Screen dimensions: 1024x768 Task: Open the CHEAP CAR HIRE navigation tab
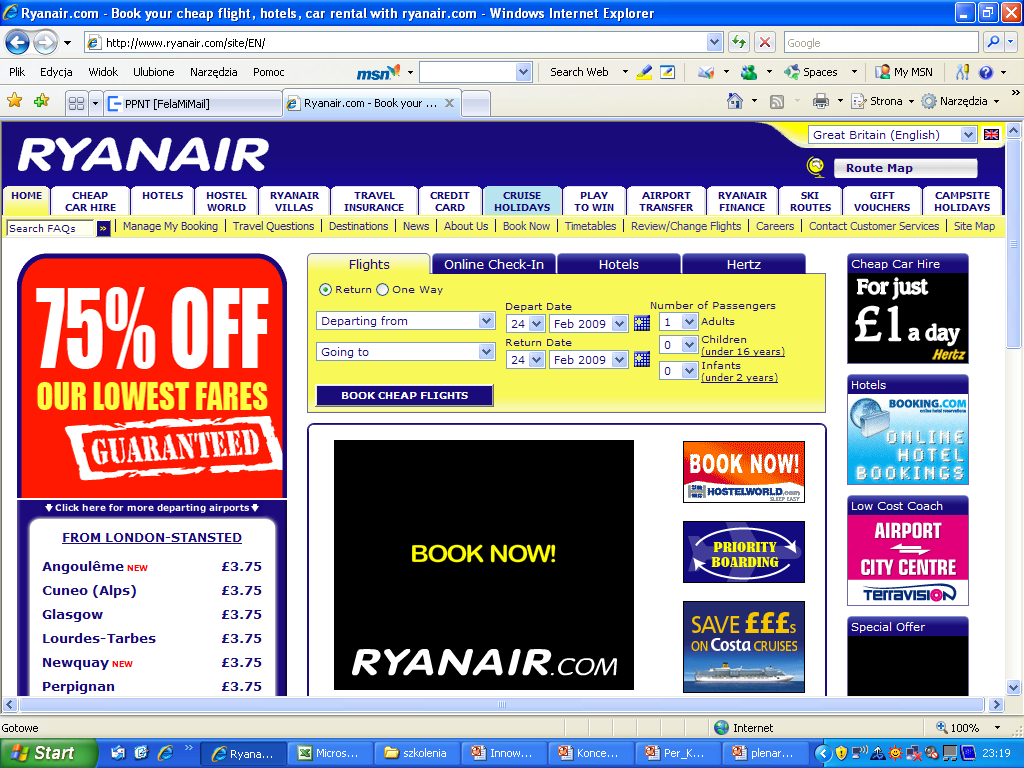tap(90, 201)
